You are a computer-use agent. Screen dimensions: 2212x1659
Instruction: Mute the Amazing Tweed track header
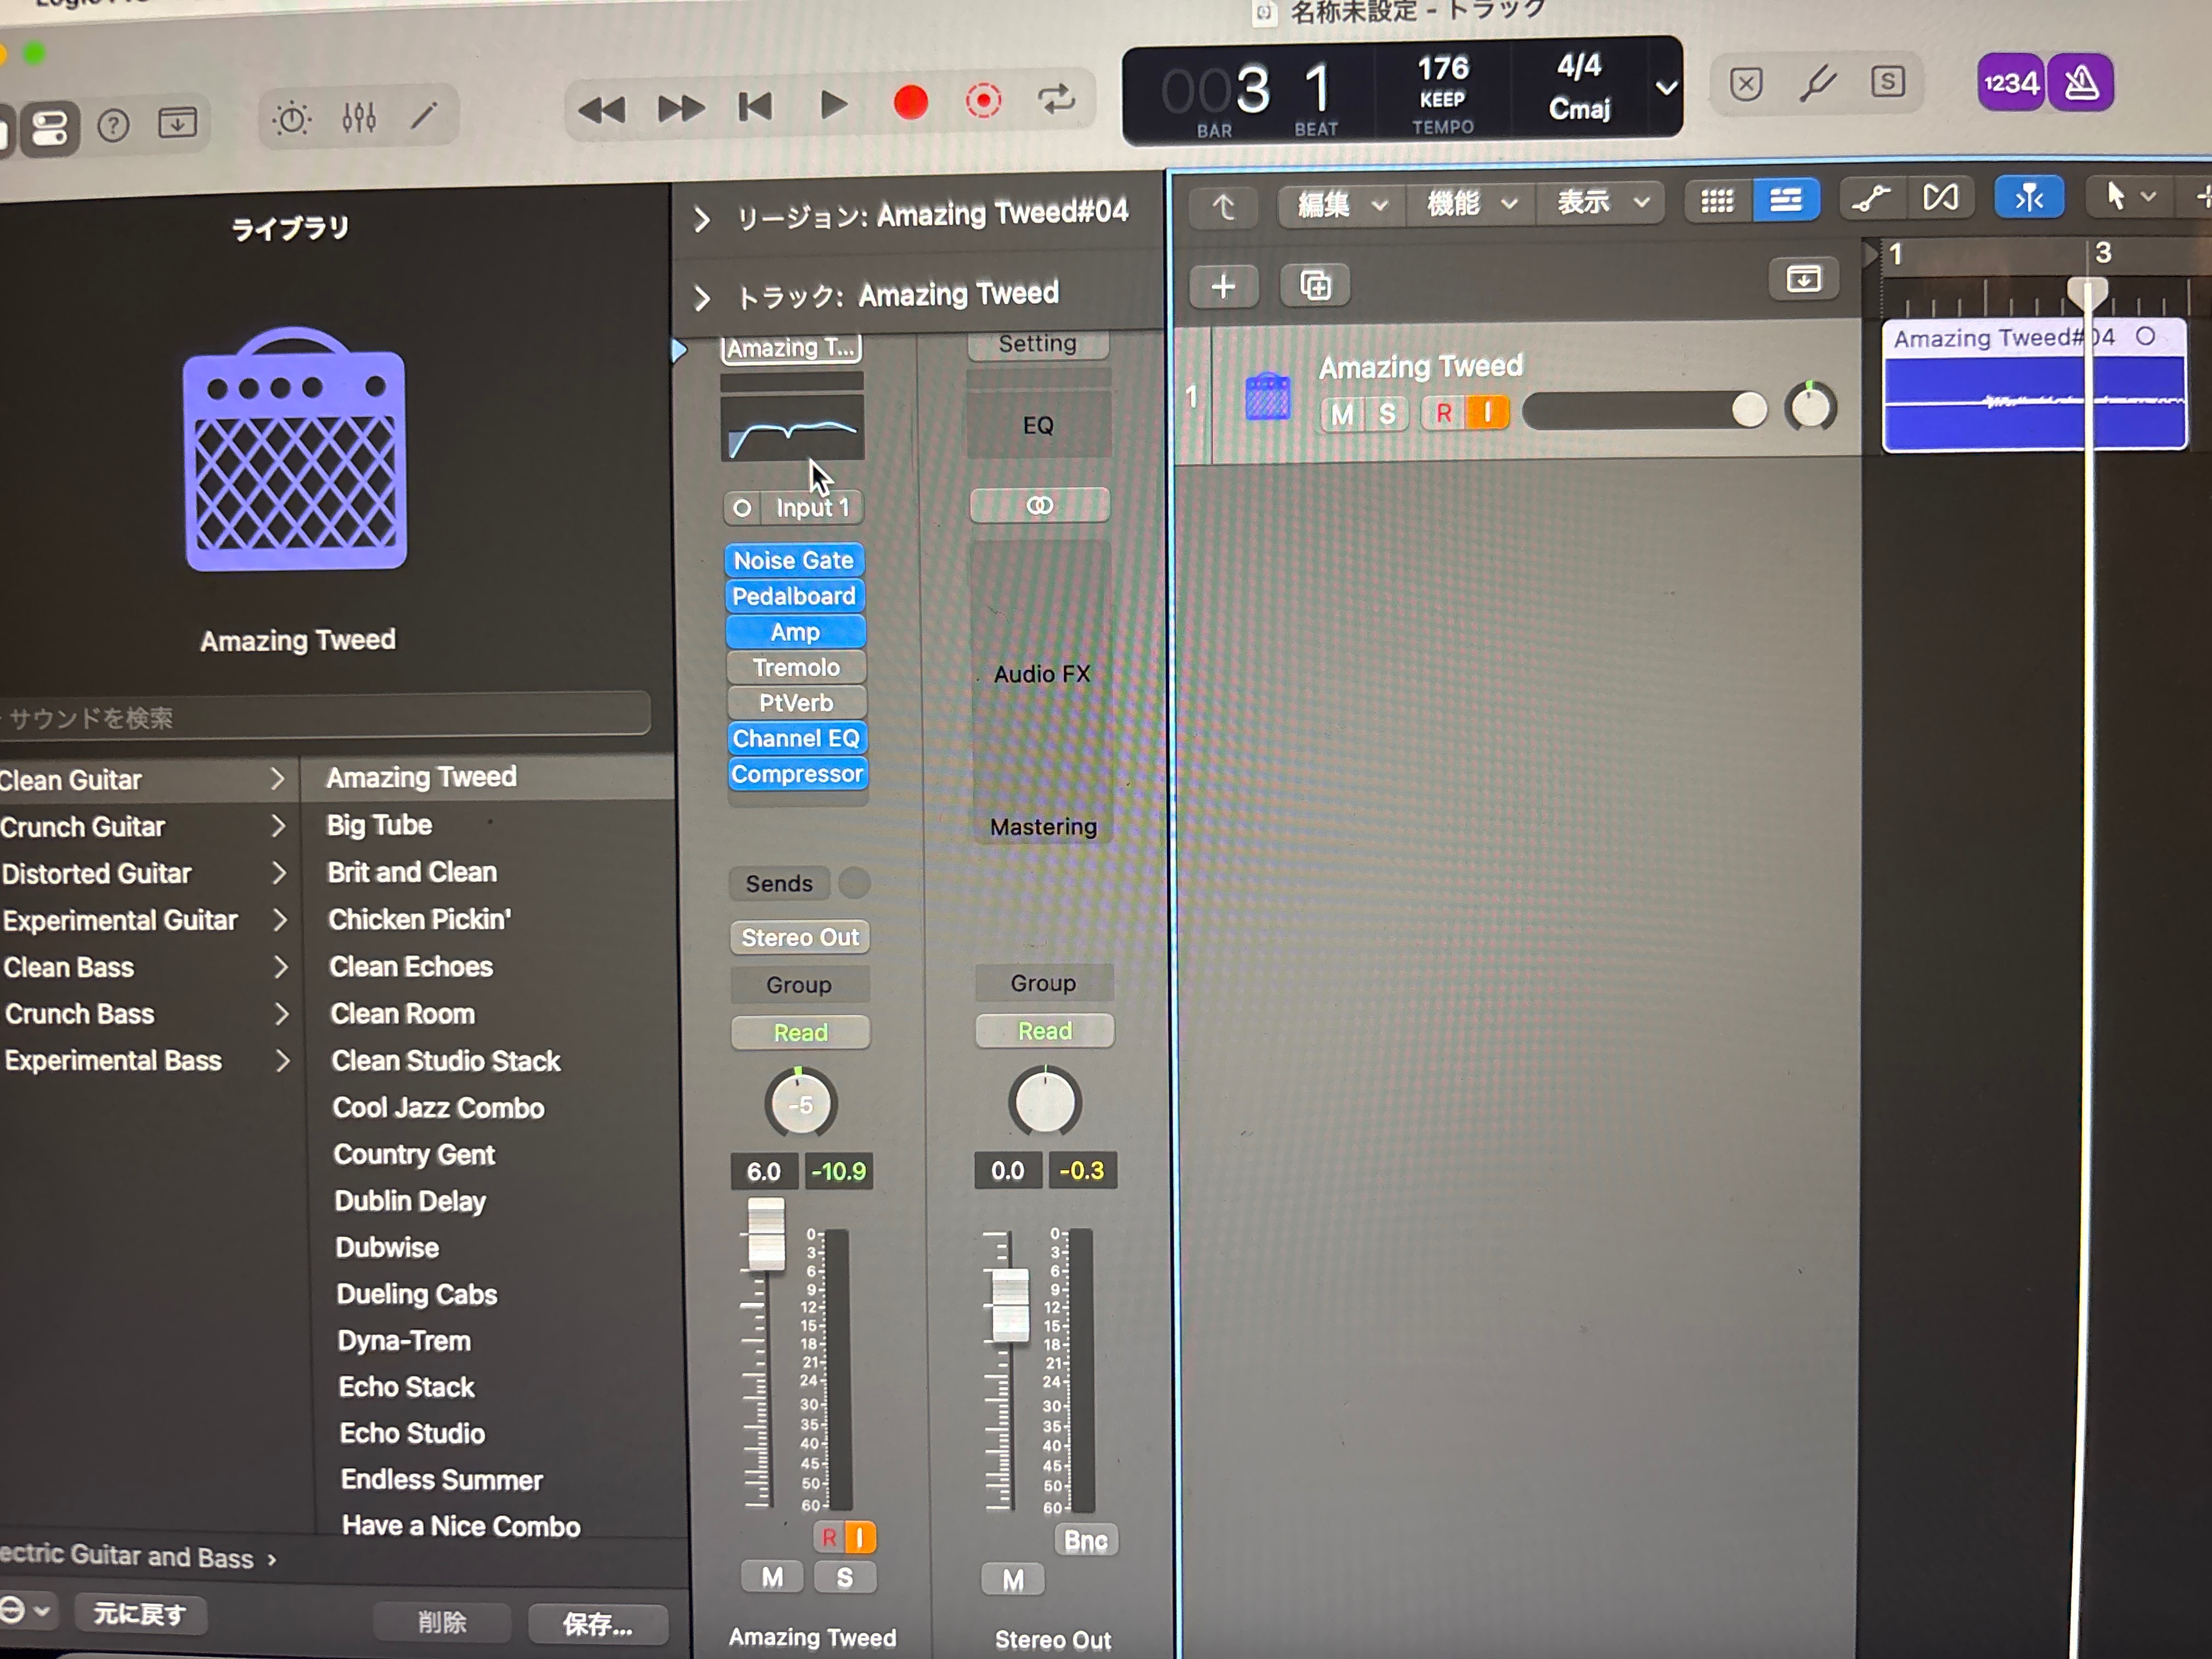pos(1342,414)
